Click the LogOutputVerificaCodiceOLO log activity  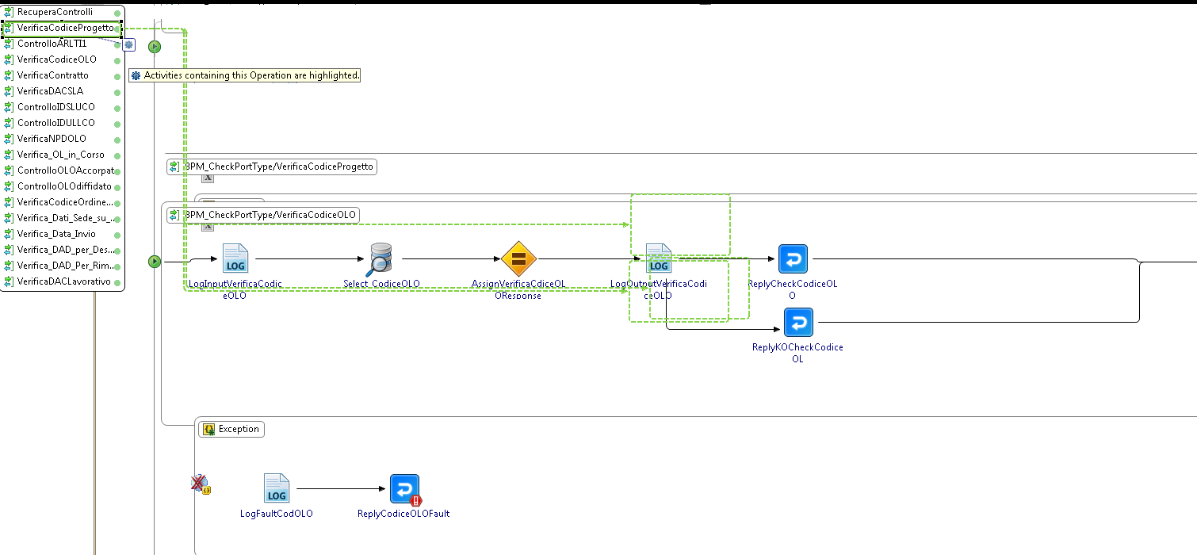(x=659, y=259)
